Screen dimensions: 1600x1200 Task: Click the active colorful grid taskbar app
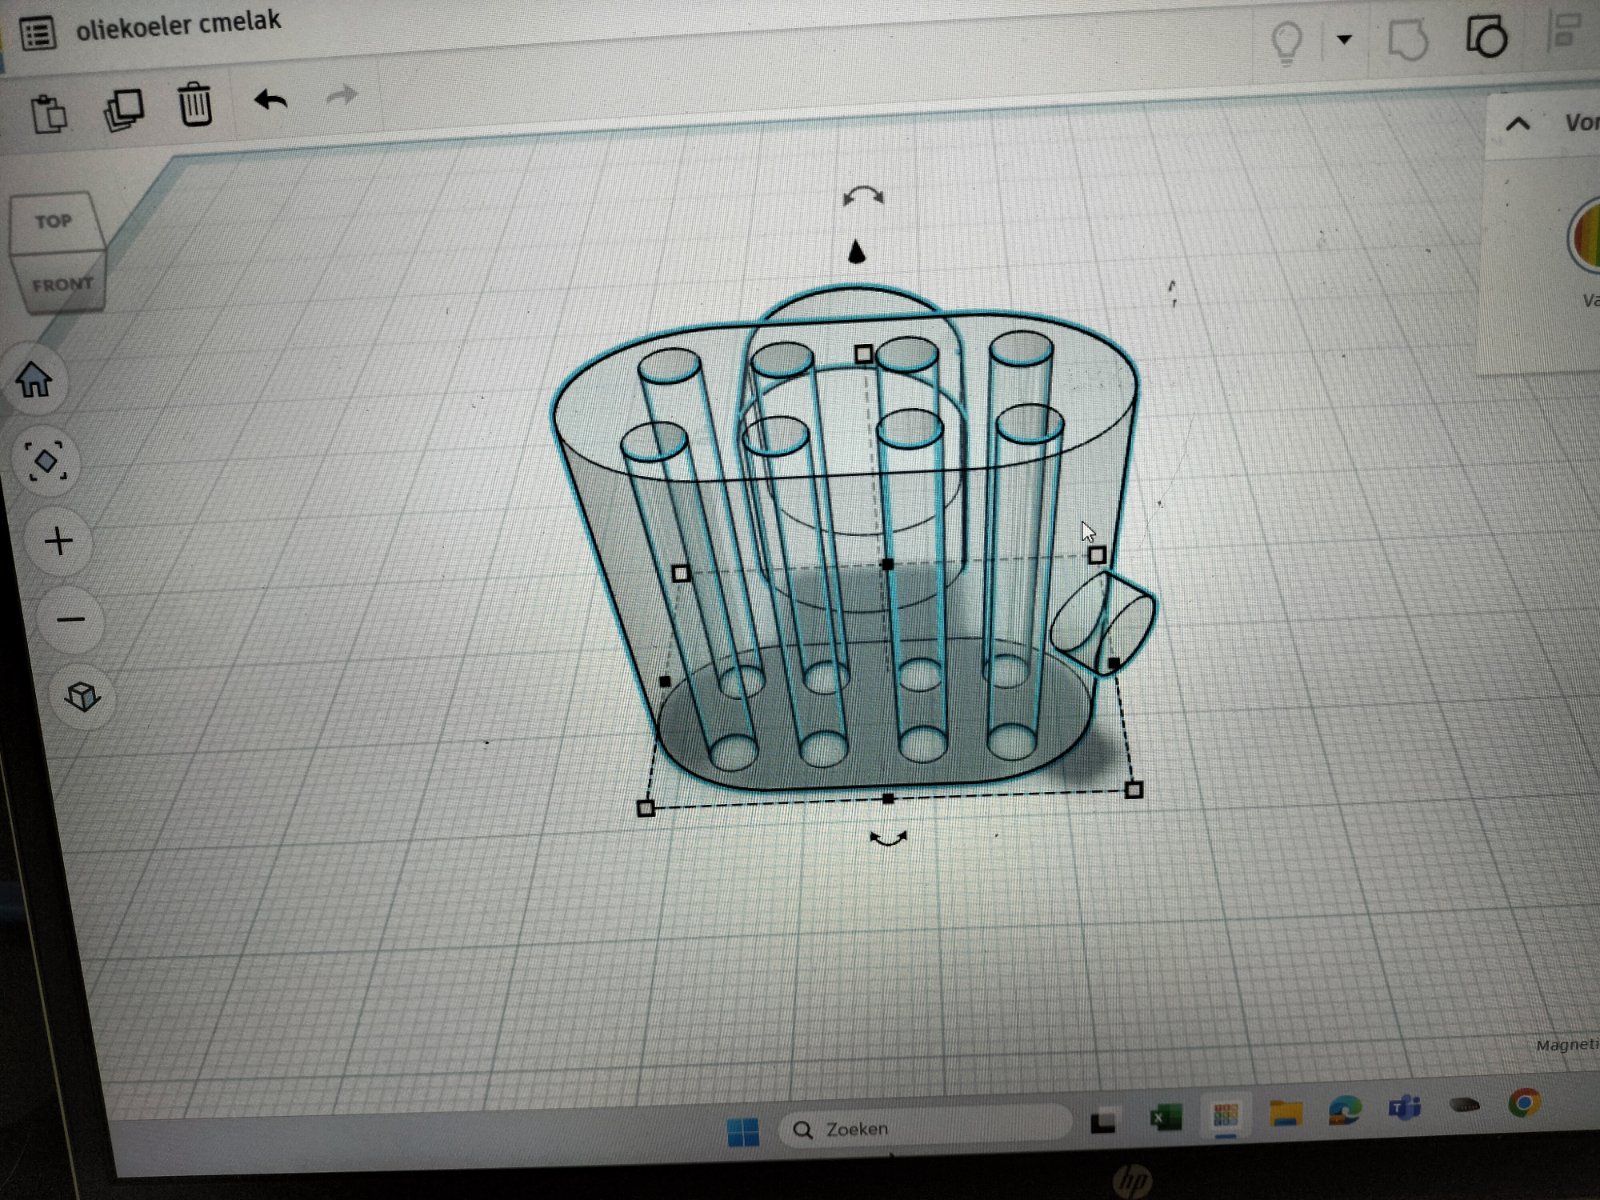1226,1116
